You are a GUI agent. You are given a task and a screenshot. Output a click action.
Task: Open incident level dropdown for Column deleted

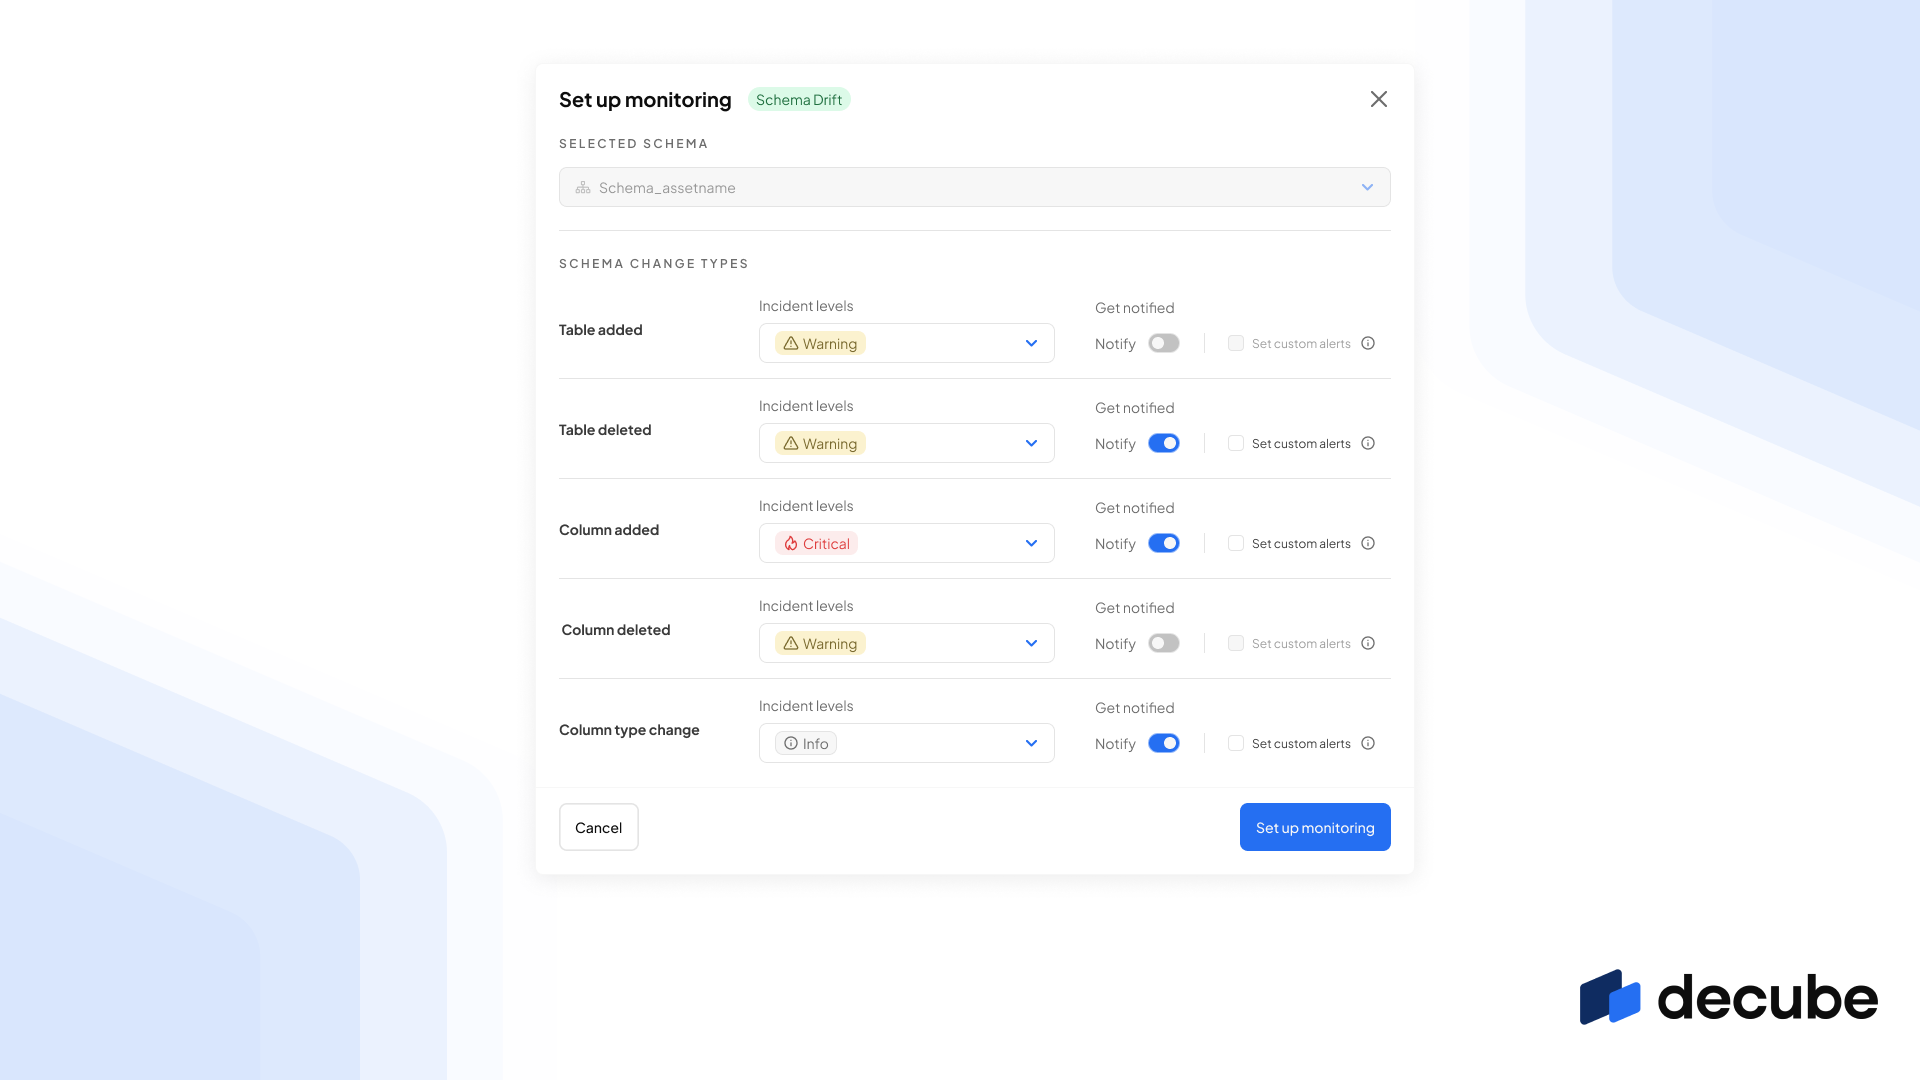pyautogui.click(x=906, y=643)
